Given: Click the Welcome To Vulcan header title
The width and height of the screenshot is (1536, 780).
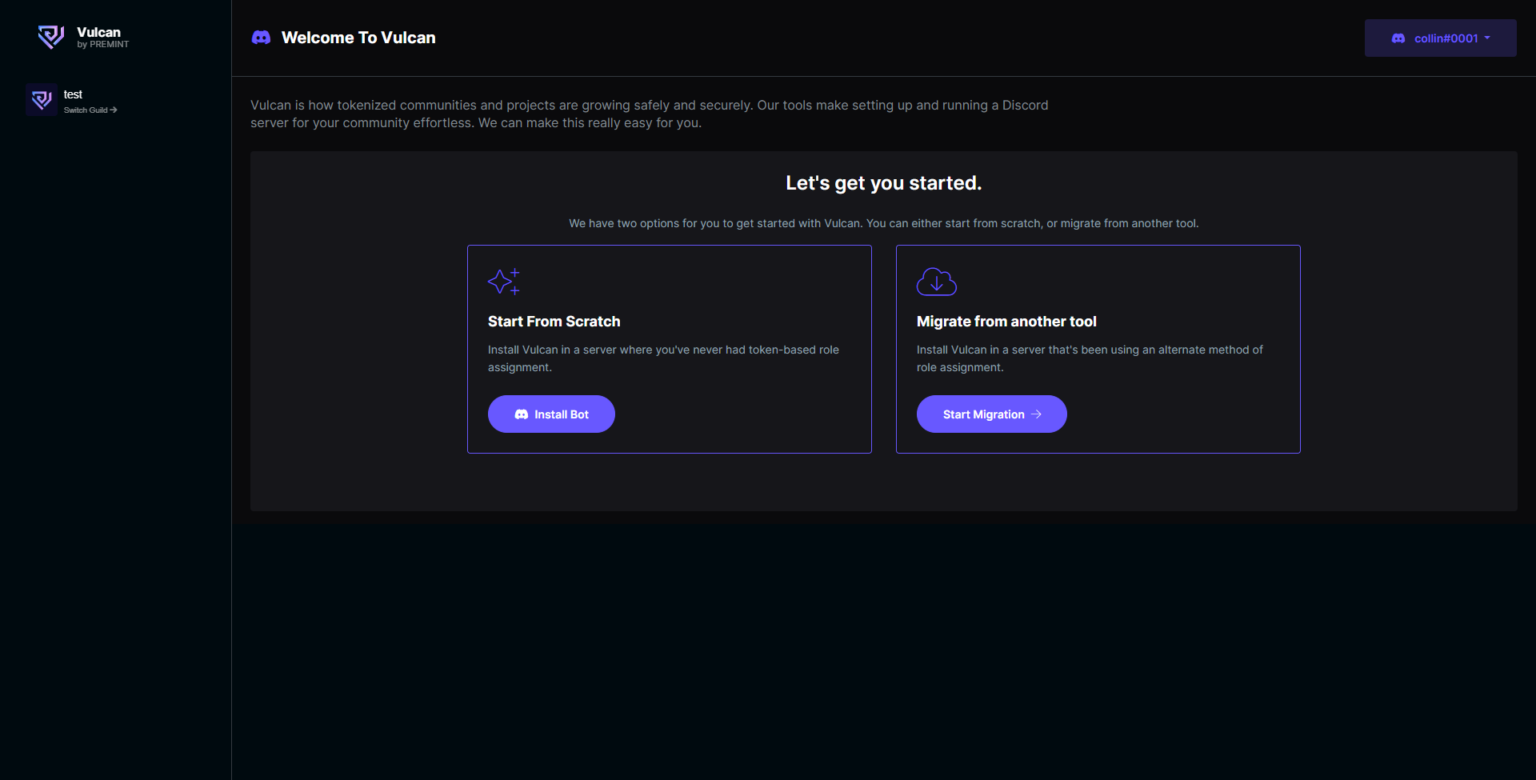Looking at the screenshot, I should [358, 37].
